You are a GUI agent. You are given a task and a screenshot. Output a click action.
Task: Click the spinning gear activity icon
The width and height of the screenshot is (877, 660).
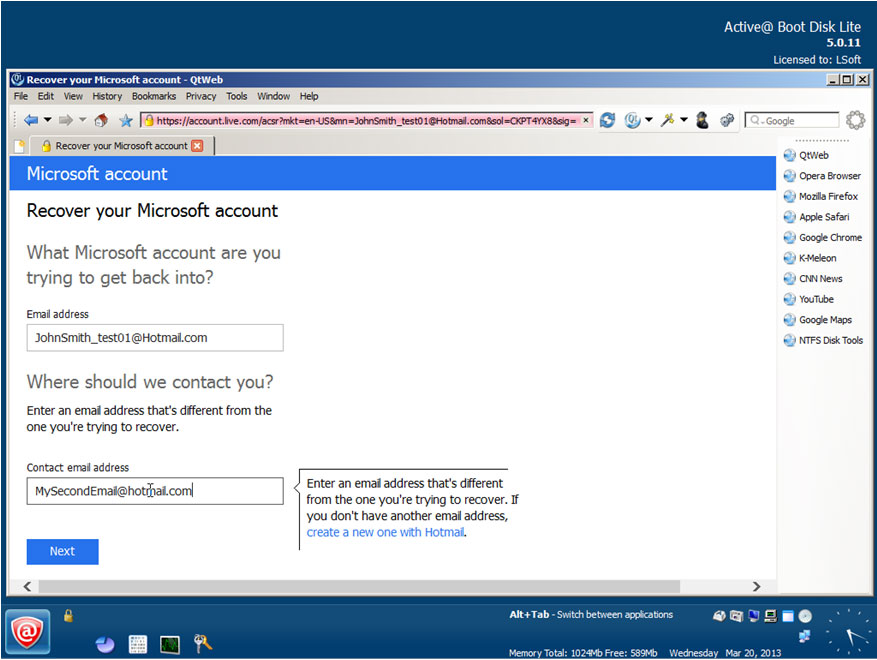(855, 120)
